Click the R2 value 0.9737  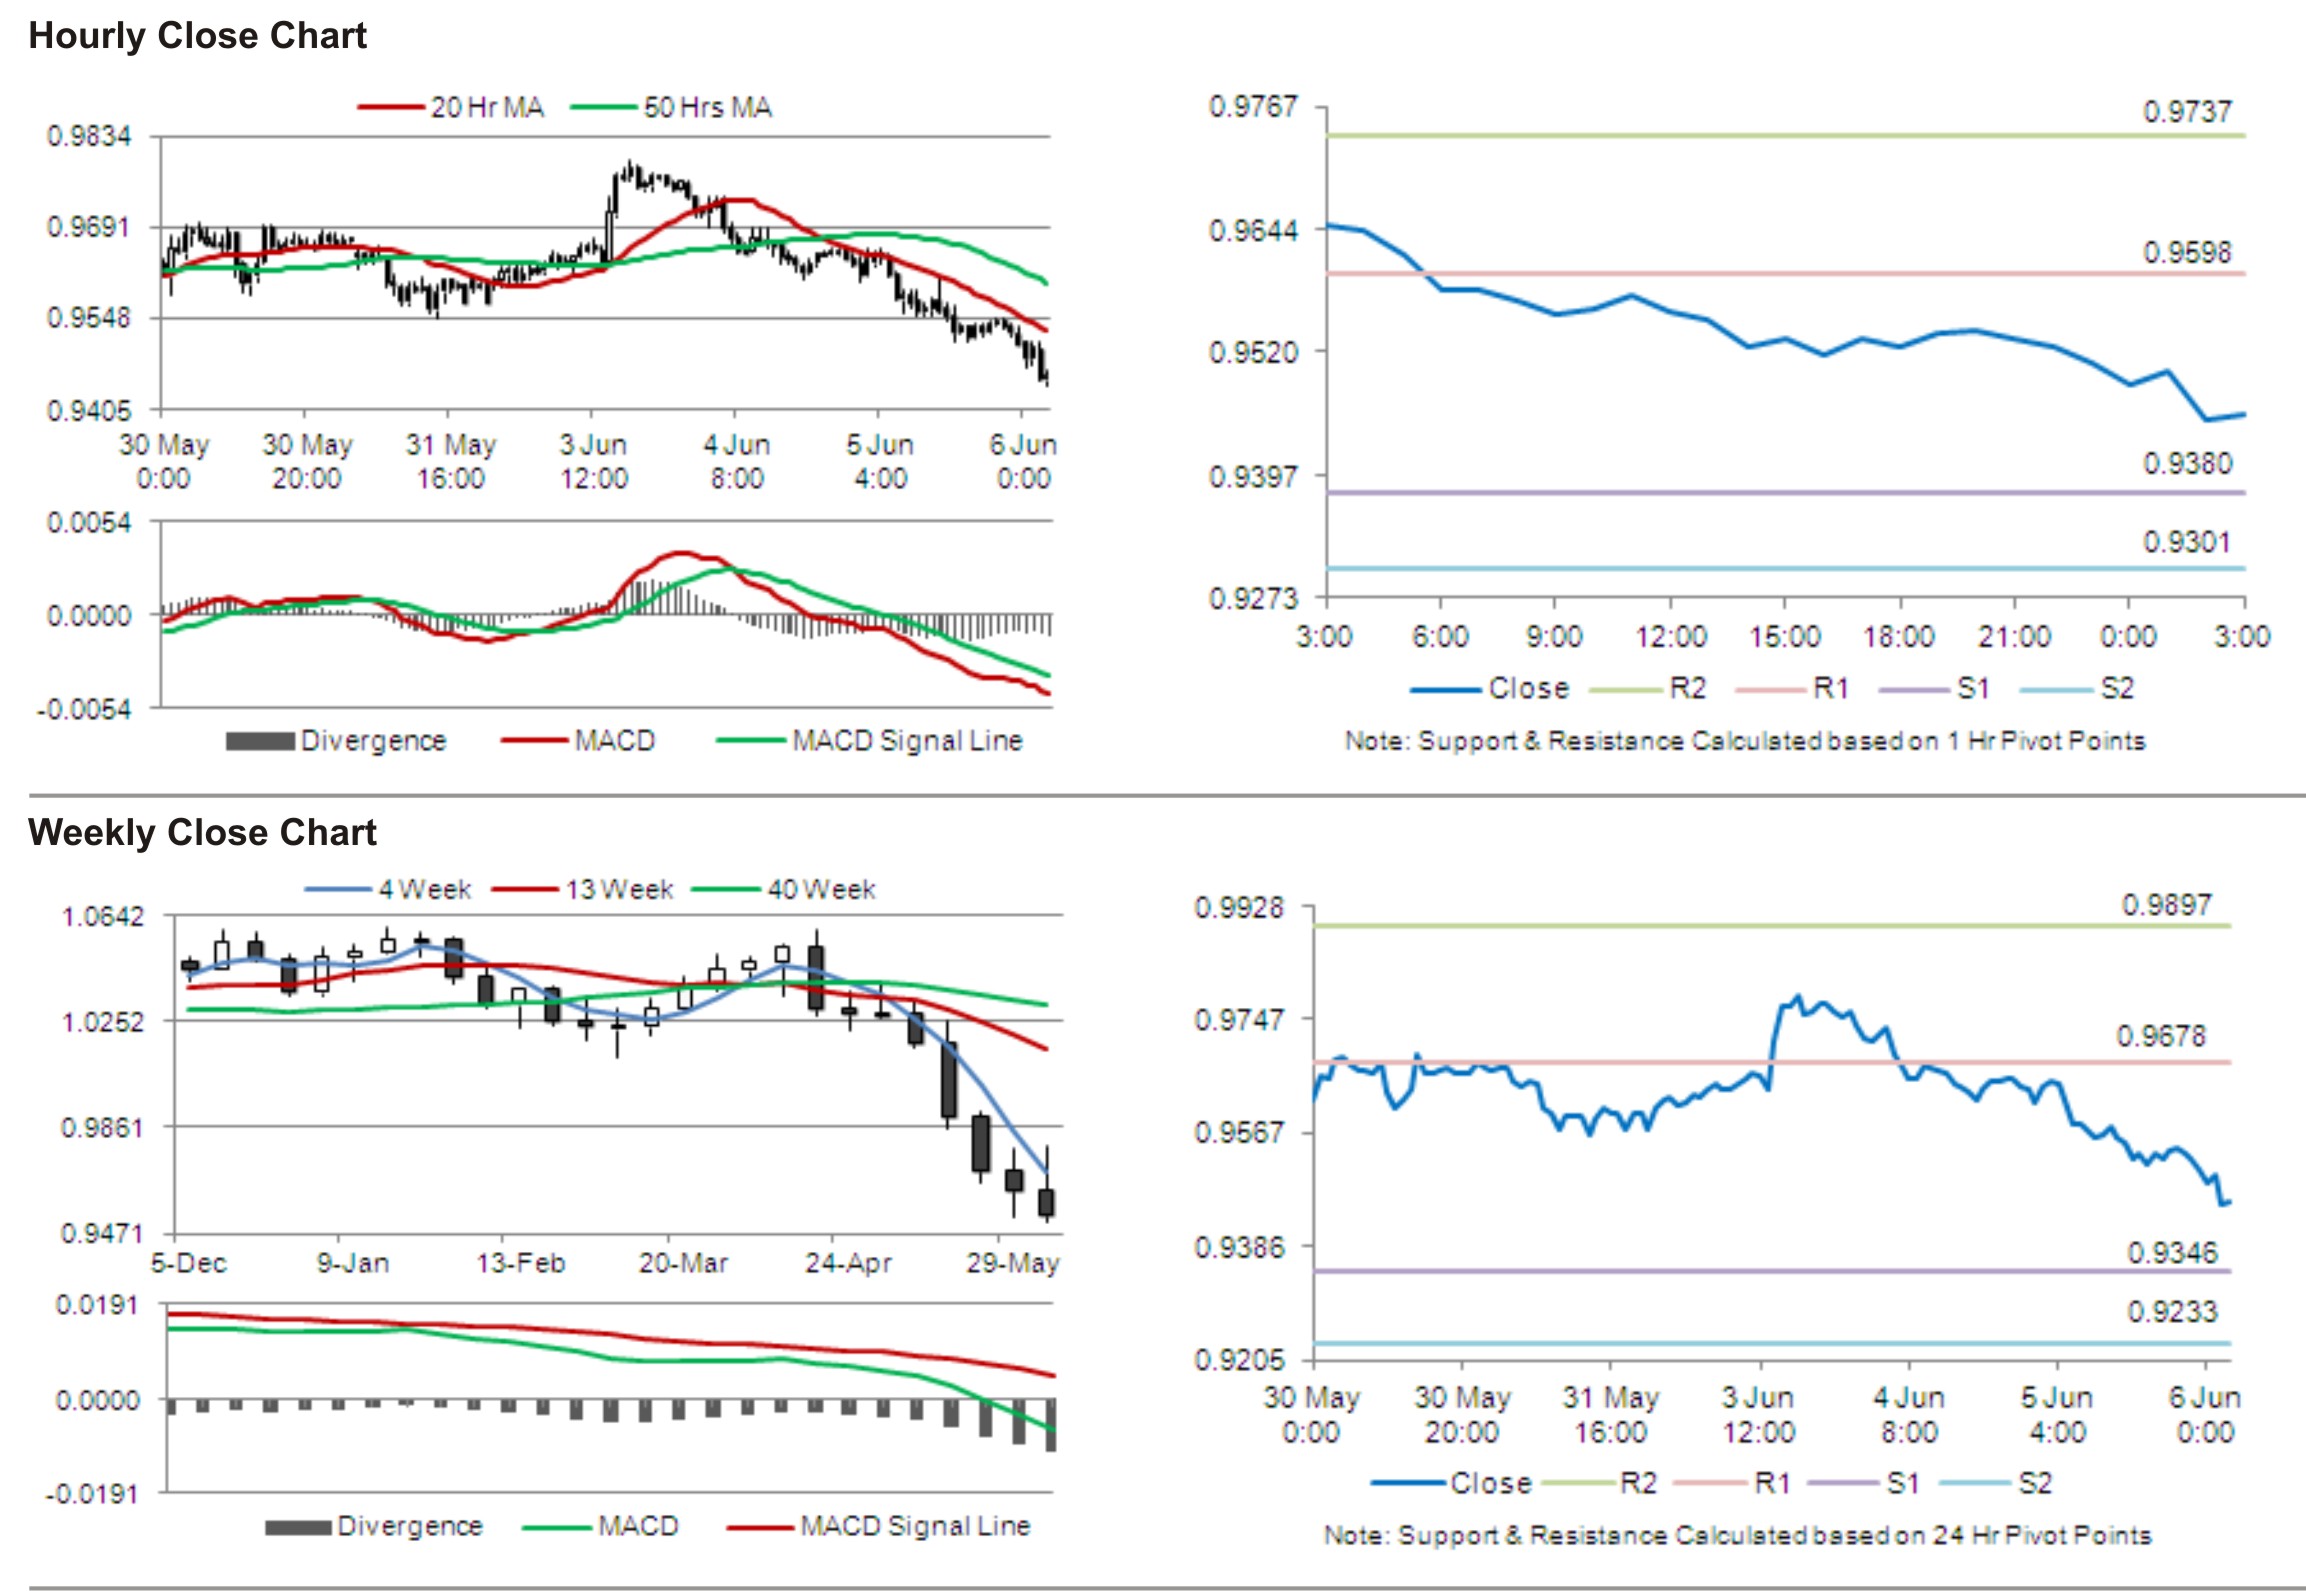point(2187,111)
